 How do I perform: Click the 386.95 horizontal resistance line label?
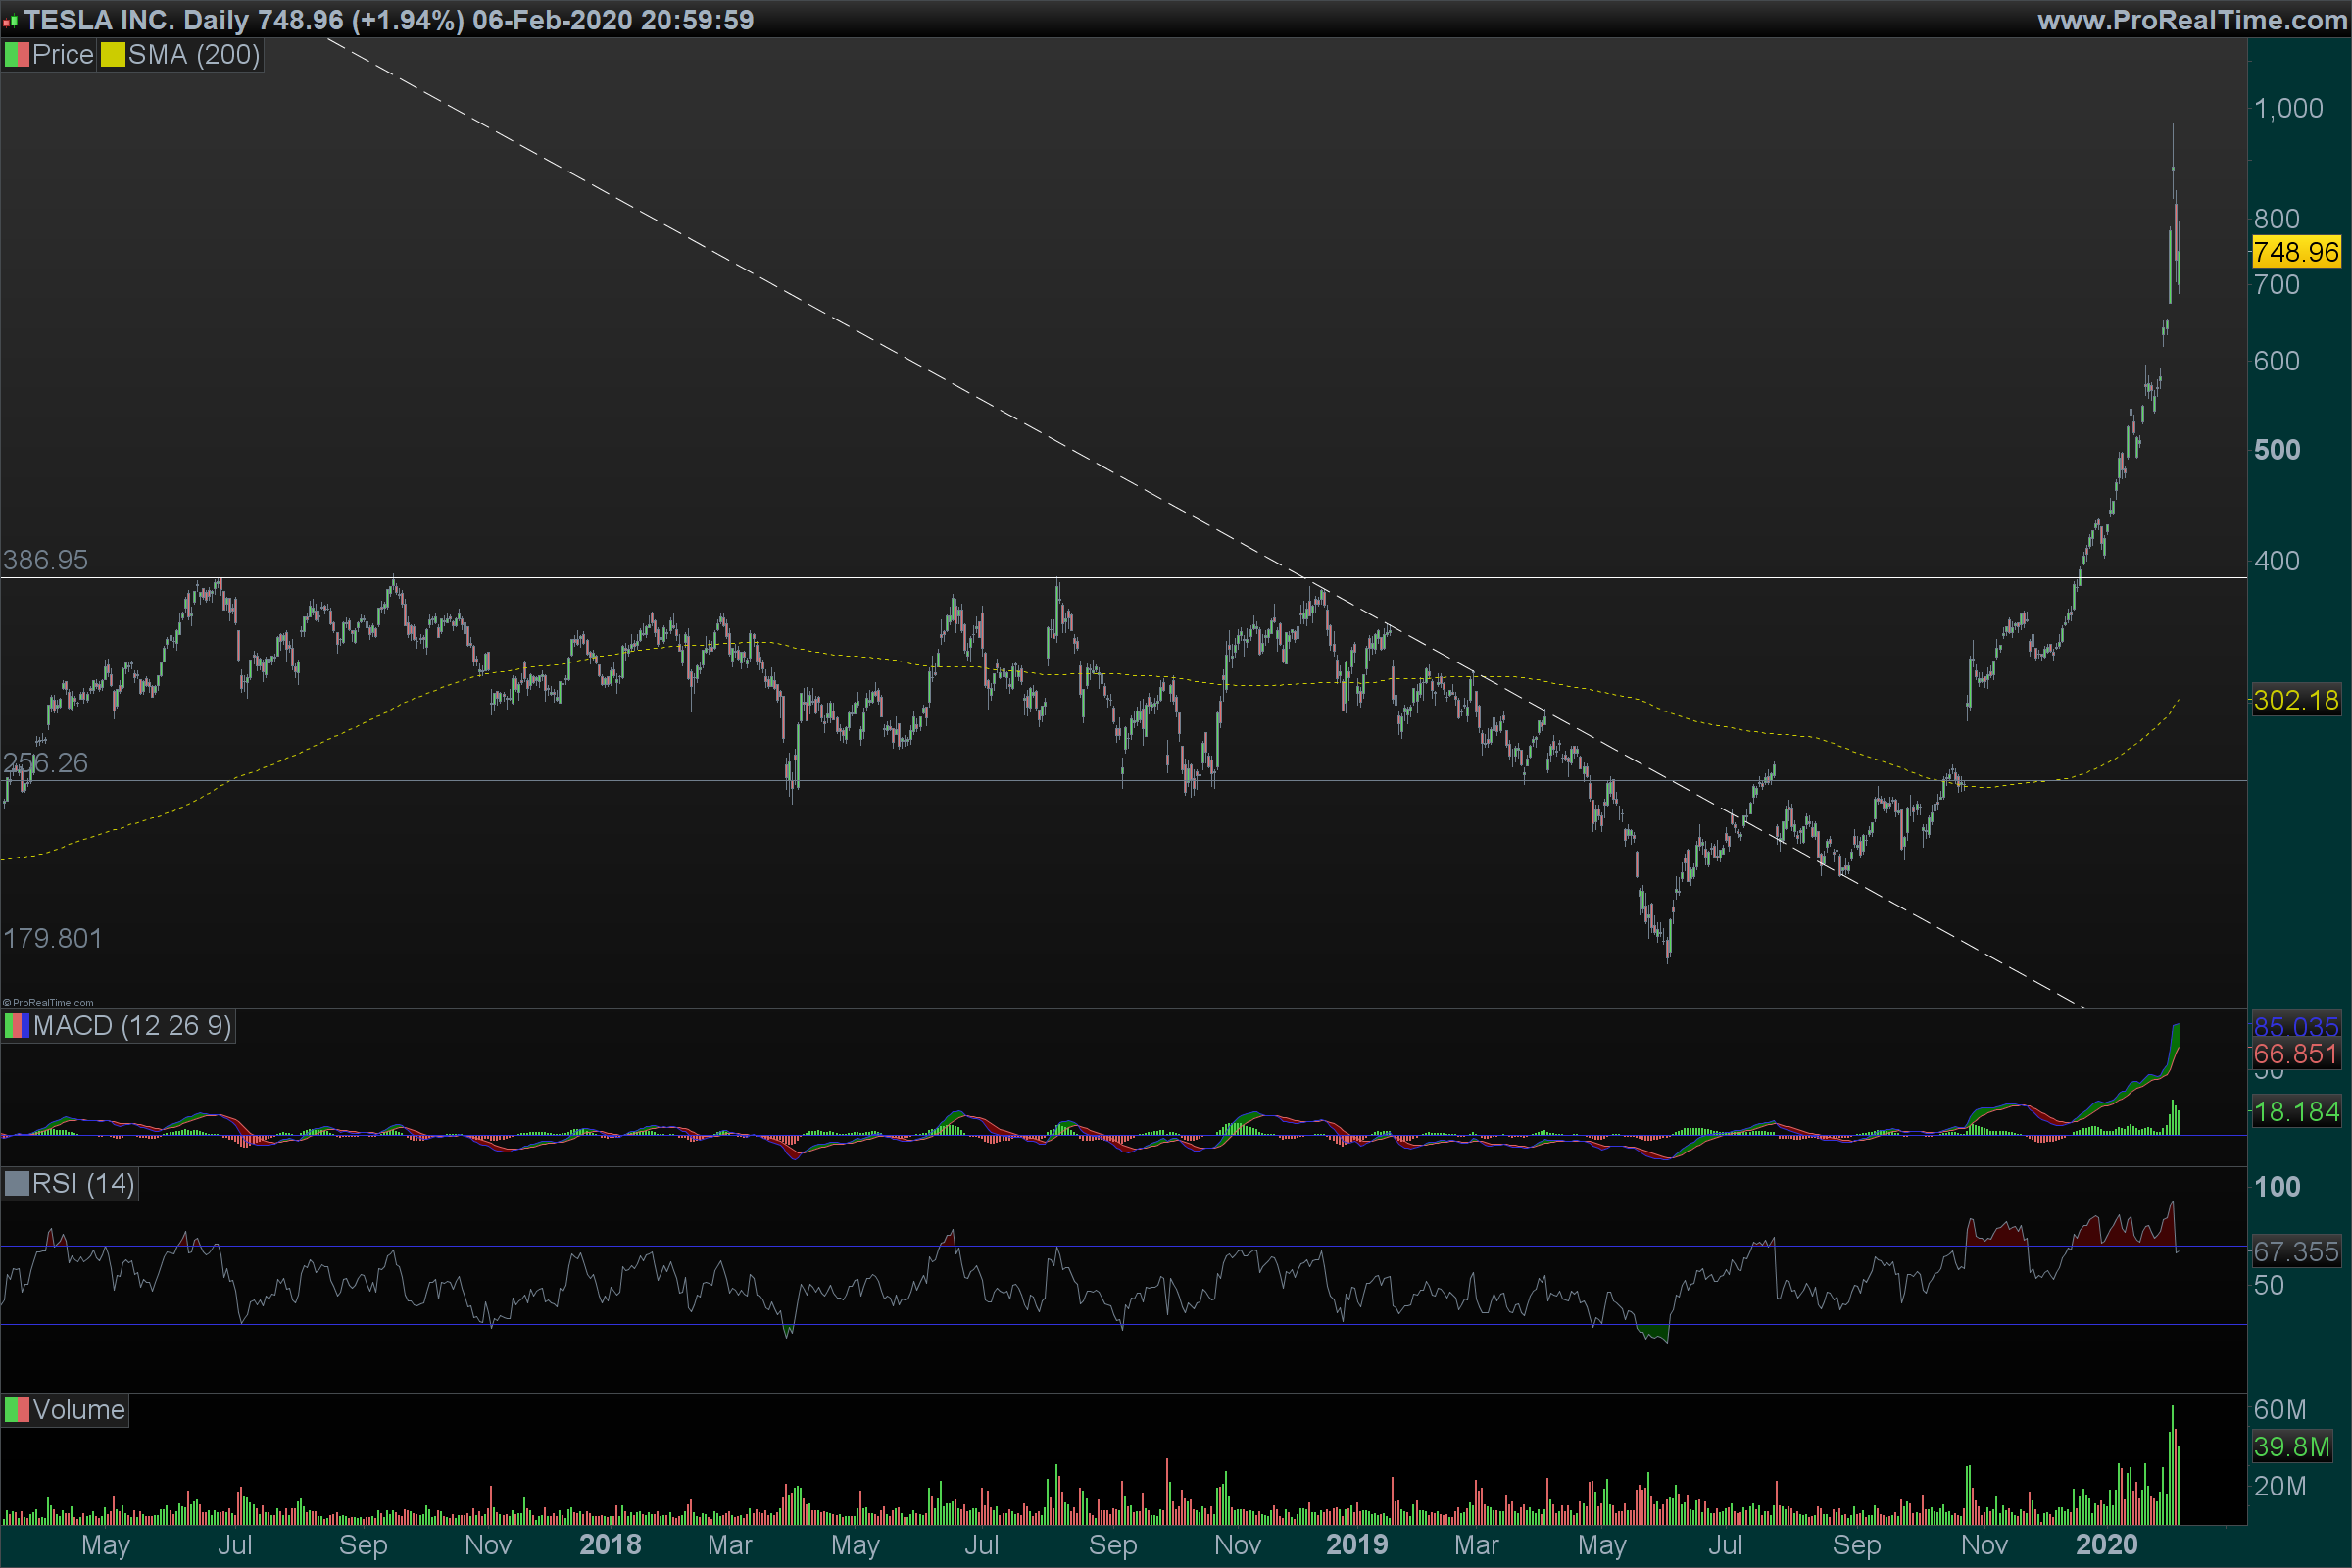click(x=46, y=560)
